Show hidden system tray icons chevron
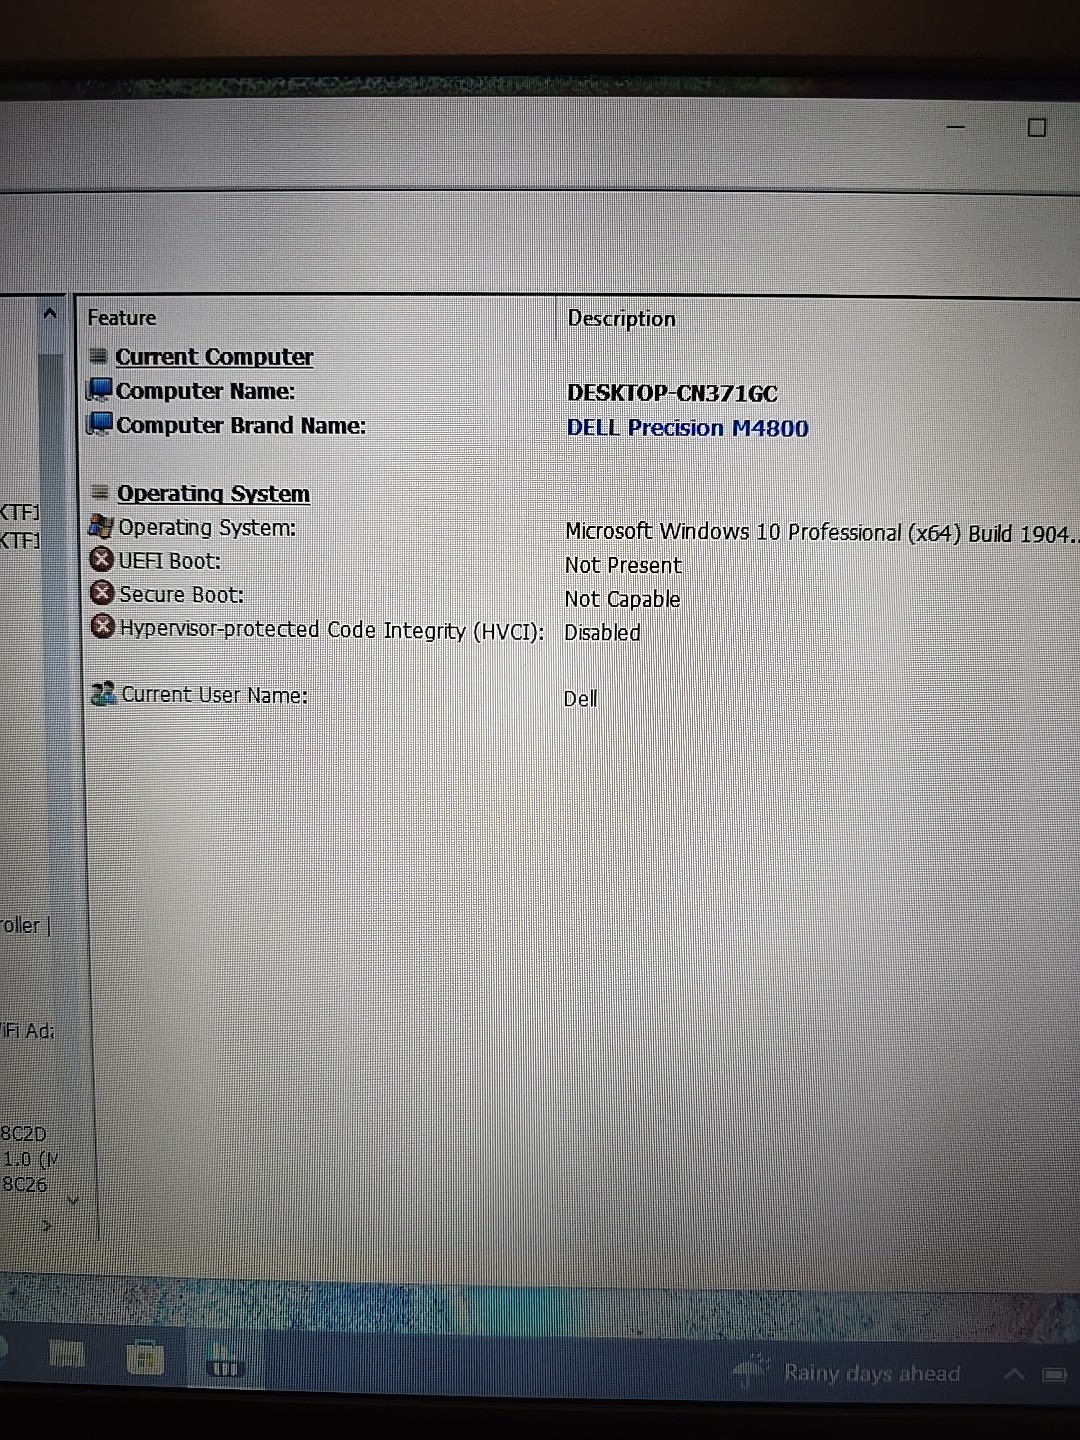 [x=1014, y=1375]
